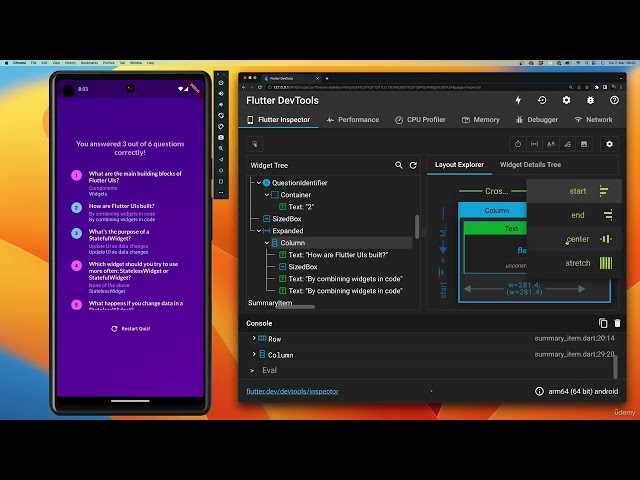Image resolution: width=640 pixels, height=480 pixels.
Task: Collapse the Column node in widget tree
Action: (267, 242)
